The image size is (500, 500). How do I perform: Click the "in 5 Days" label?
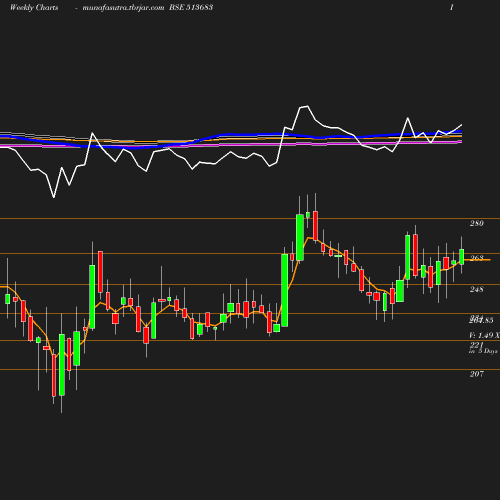tap(483, 351)
